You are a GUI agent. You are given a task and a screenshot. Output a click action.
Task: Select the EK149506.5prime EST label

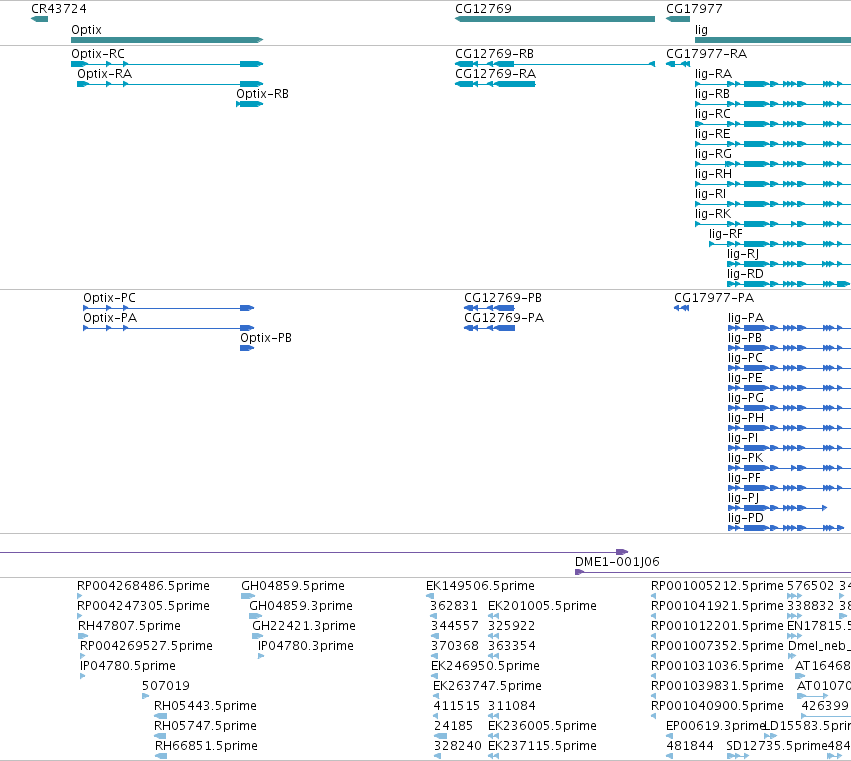click(x=480, y=586)
